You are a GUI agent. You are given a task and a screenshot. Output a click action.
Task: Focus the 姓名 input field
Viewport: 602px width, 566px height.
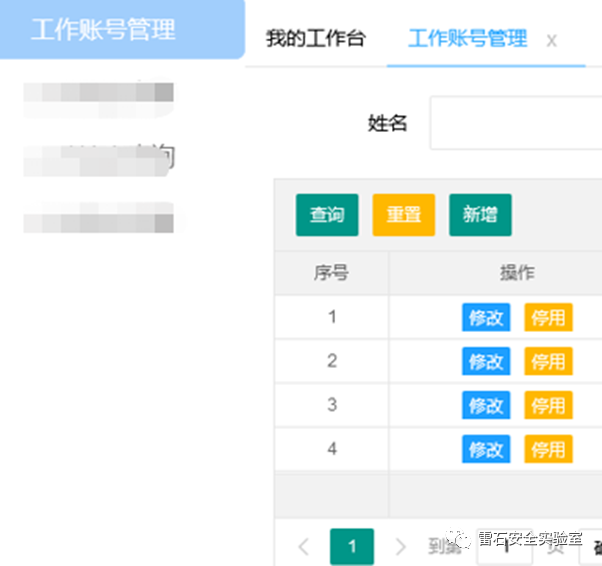[x=516, y=123]
